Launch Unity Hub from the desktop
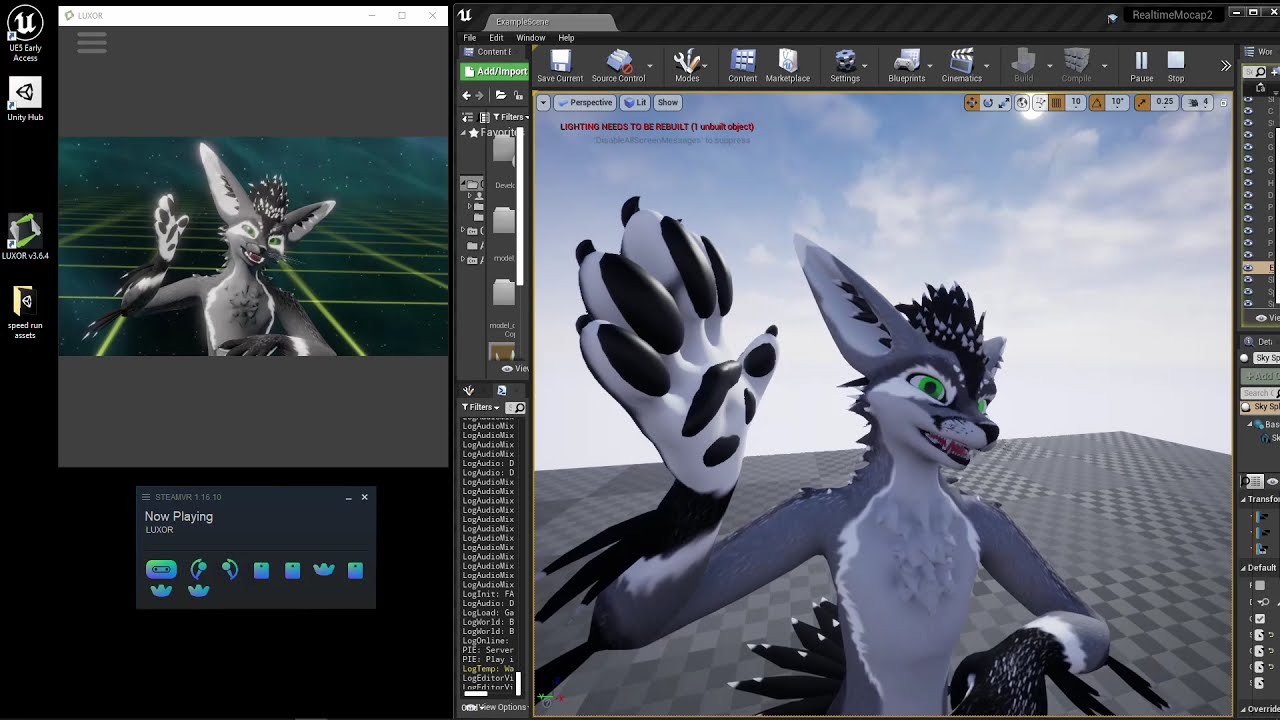 [25, 99]
